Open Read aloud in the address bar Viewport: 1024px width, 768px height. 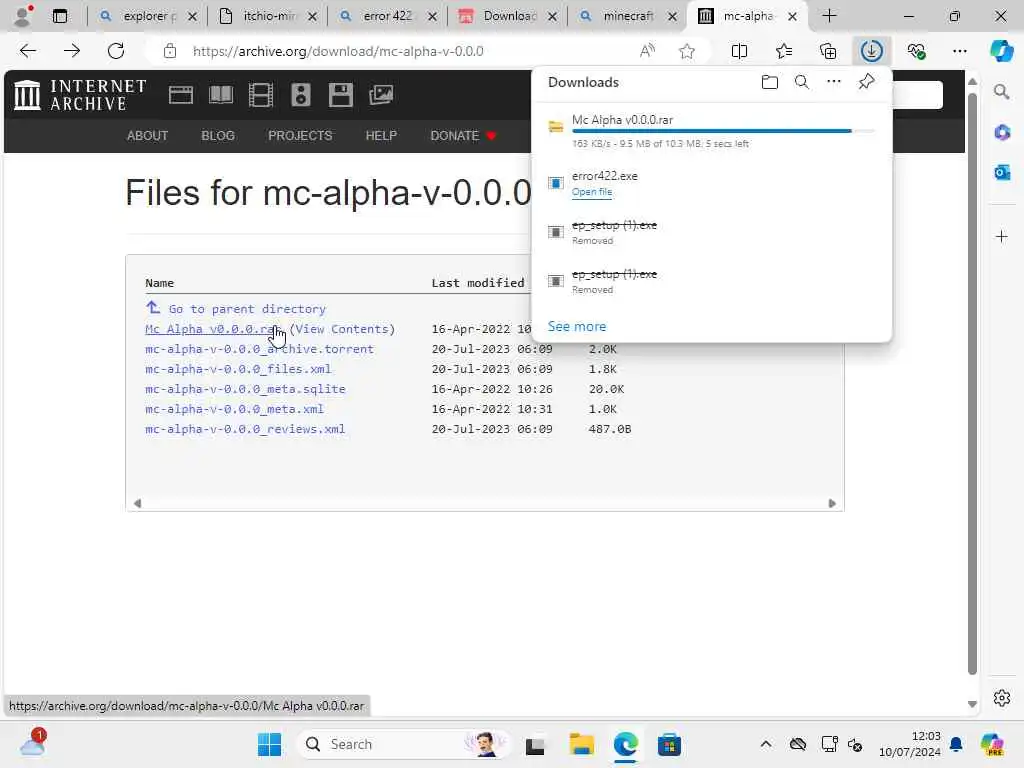coord(647,51)
